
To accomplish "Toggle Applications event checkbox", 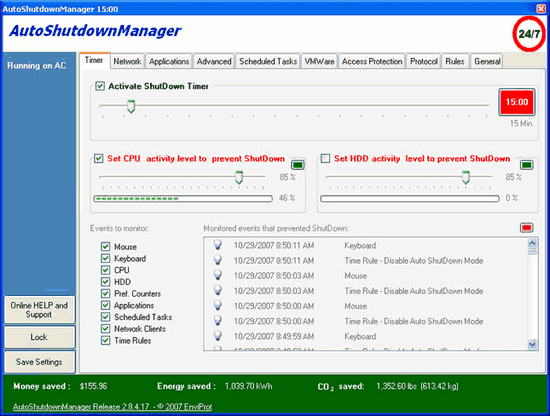I will coord(105,305).
